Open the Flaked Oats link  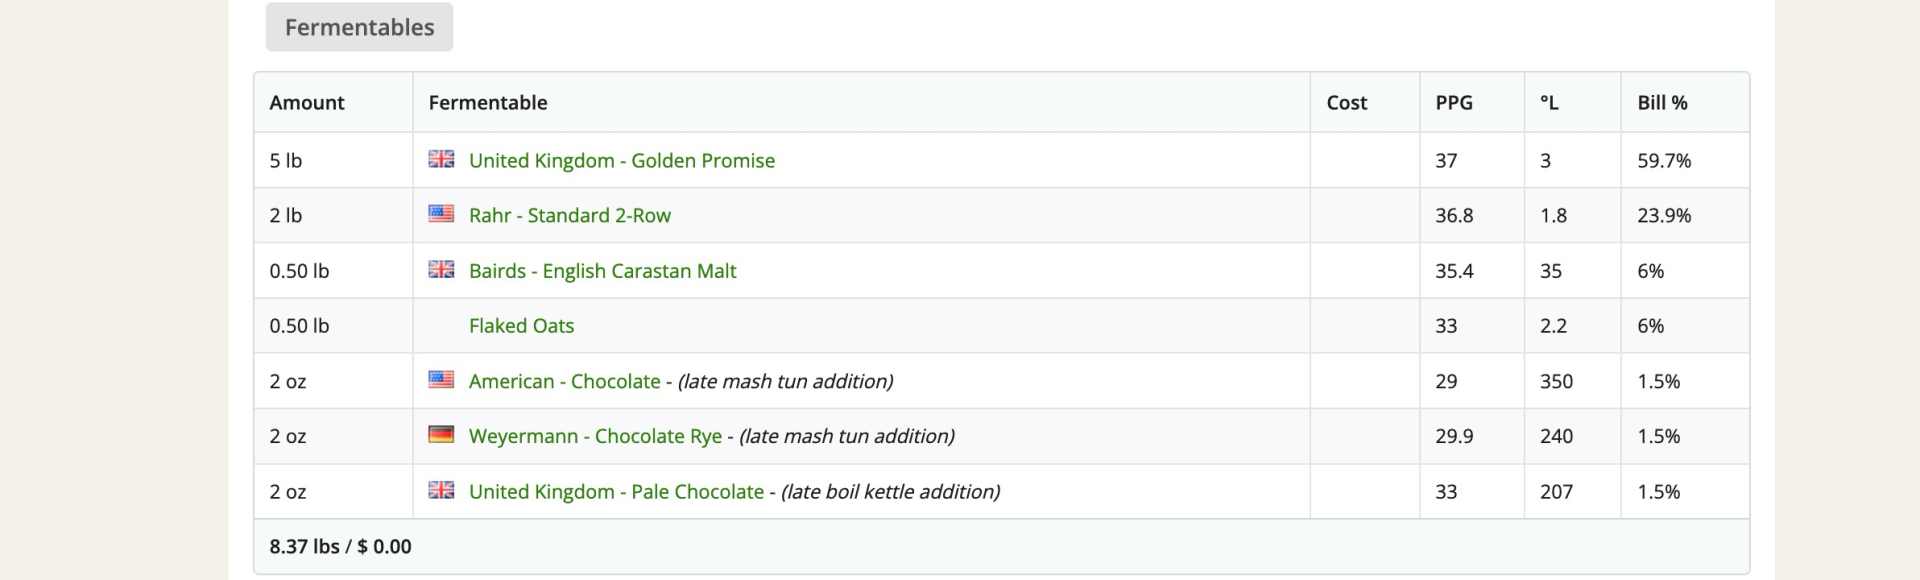pyautogui.click(x=521, y=326)
